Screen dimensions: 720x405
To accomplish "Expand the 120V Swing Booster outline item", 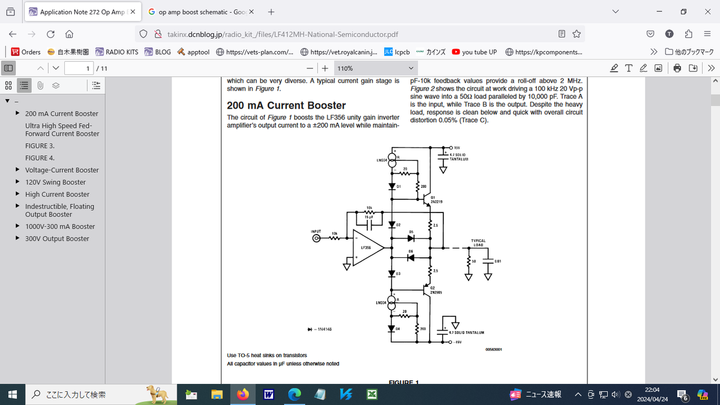I will (17, 182).
